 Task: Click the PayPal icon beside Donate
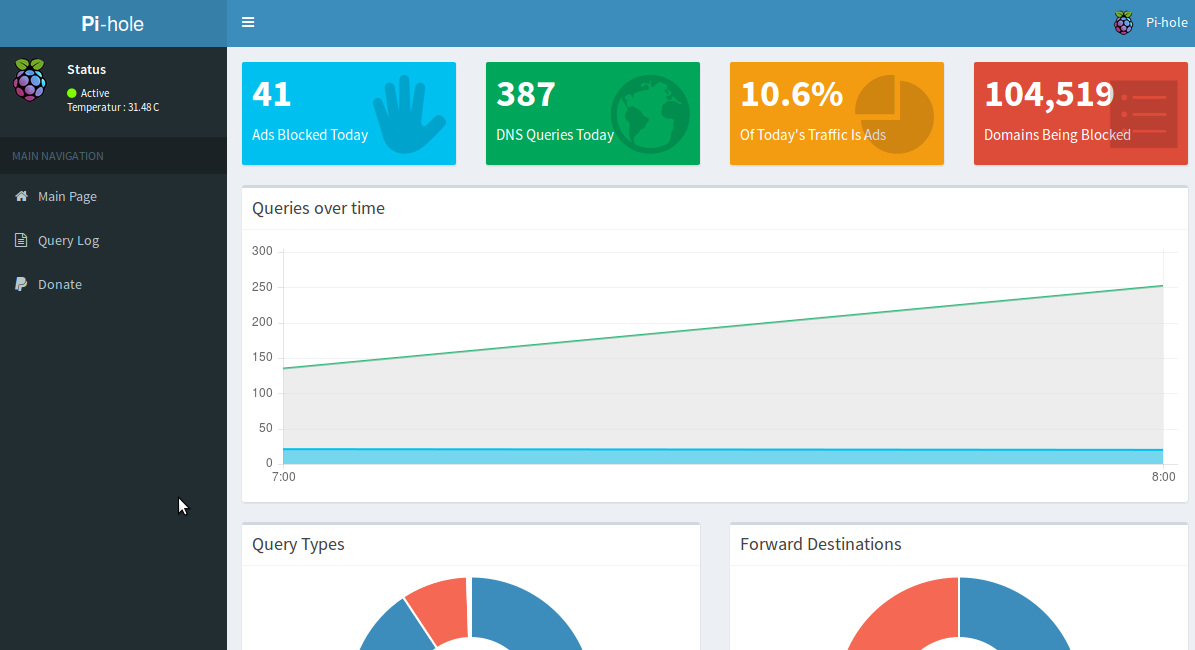point(21,285)
